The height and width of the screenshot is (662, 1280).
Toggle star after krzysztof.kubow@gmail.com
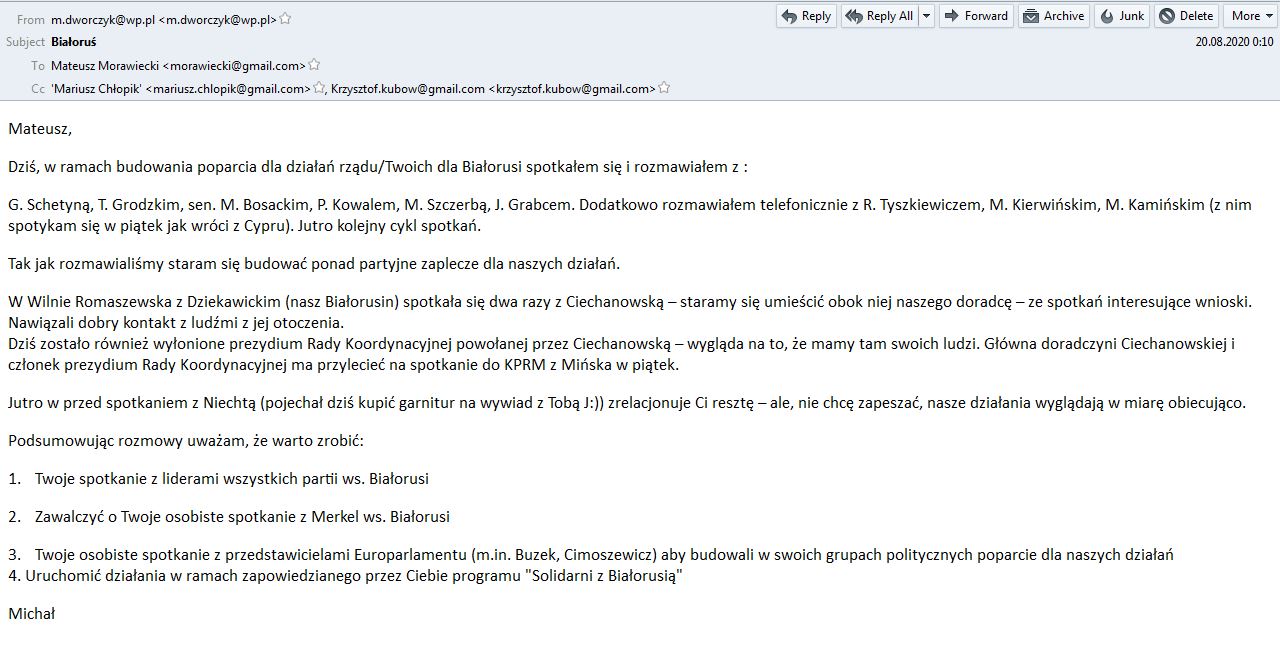(664, 89)
